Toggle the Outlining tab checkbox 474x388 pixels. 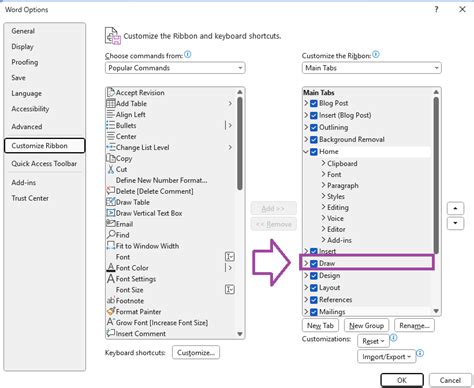(x=314, y=127)
